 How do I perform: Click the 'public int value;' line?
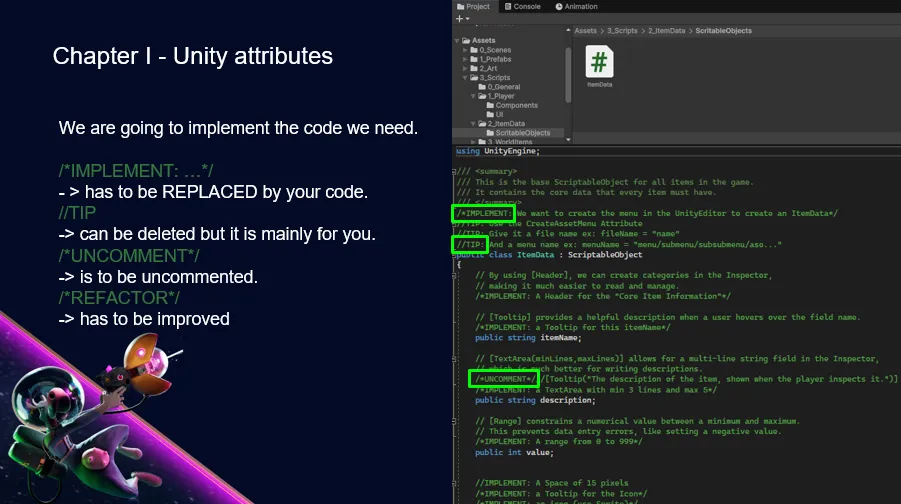tap(514, 453)
